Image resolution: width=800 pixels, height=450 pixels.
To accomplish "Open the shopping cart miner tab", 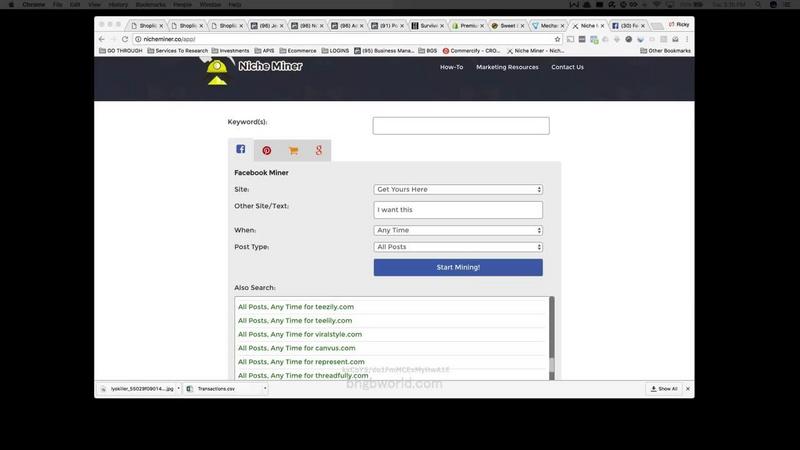I will pos(293,151).
